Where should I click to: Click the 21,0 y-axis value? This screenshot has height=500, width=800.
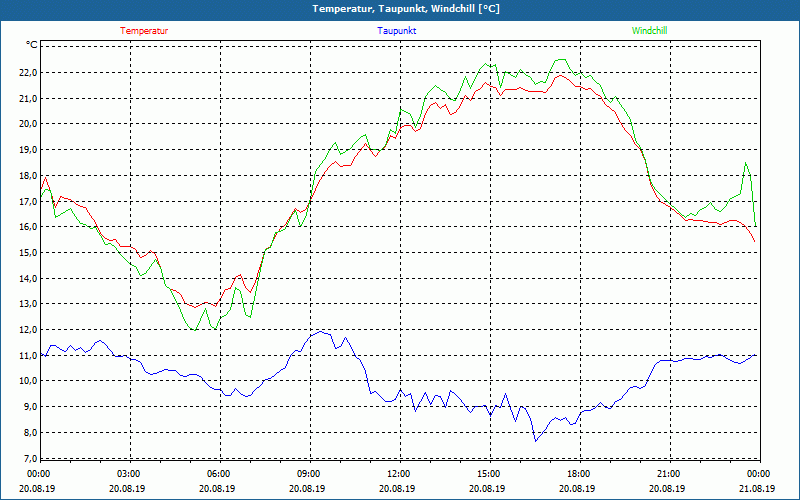(29, 98)
